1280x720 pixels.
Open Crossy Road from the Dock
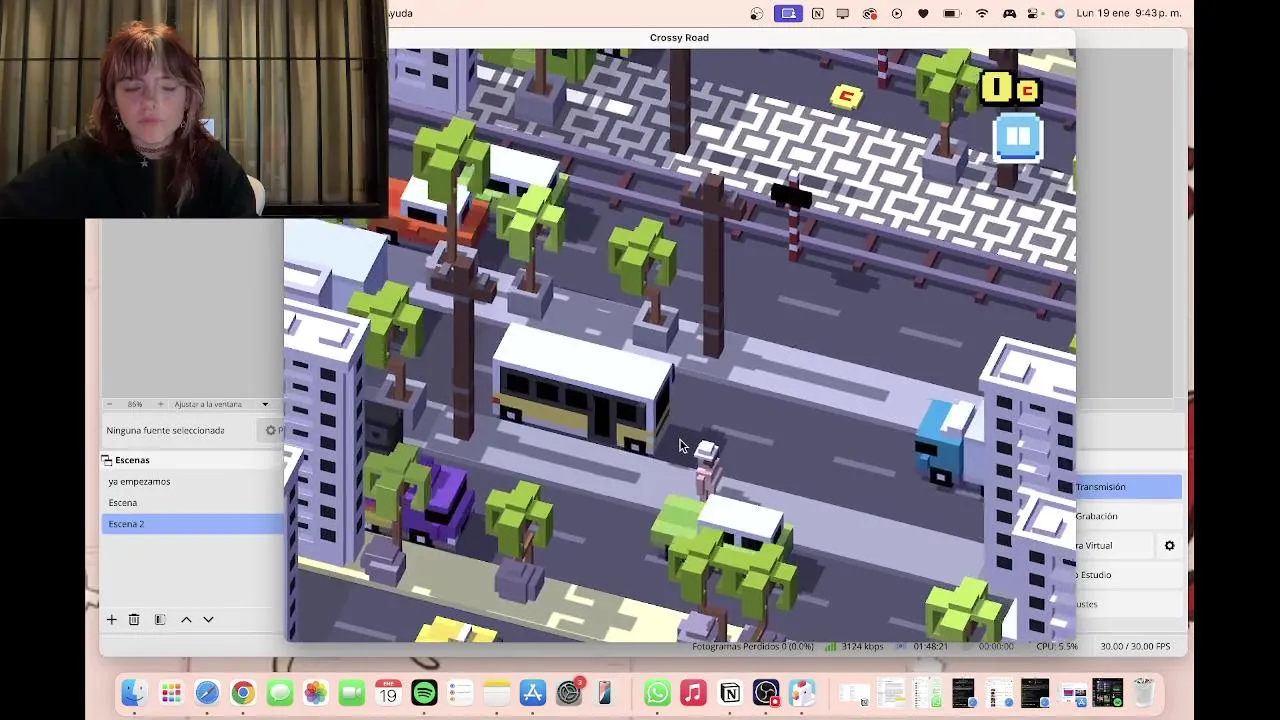[802, 692]
